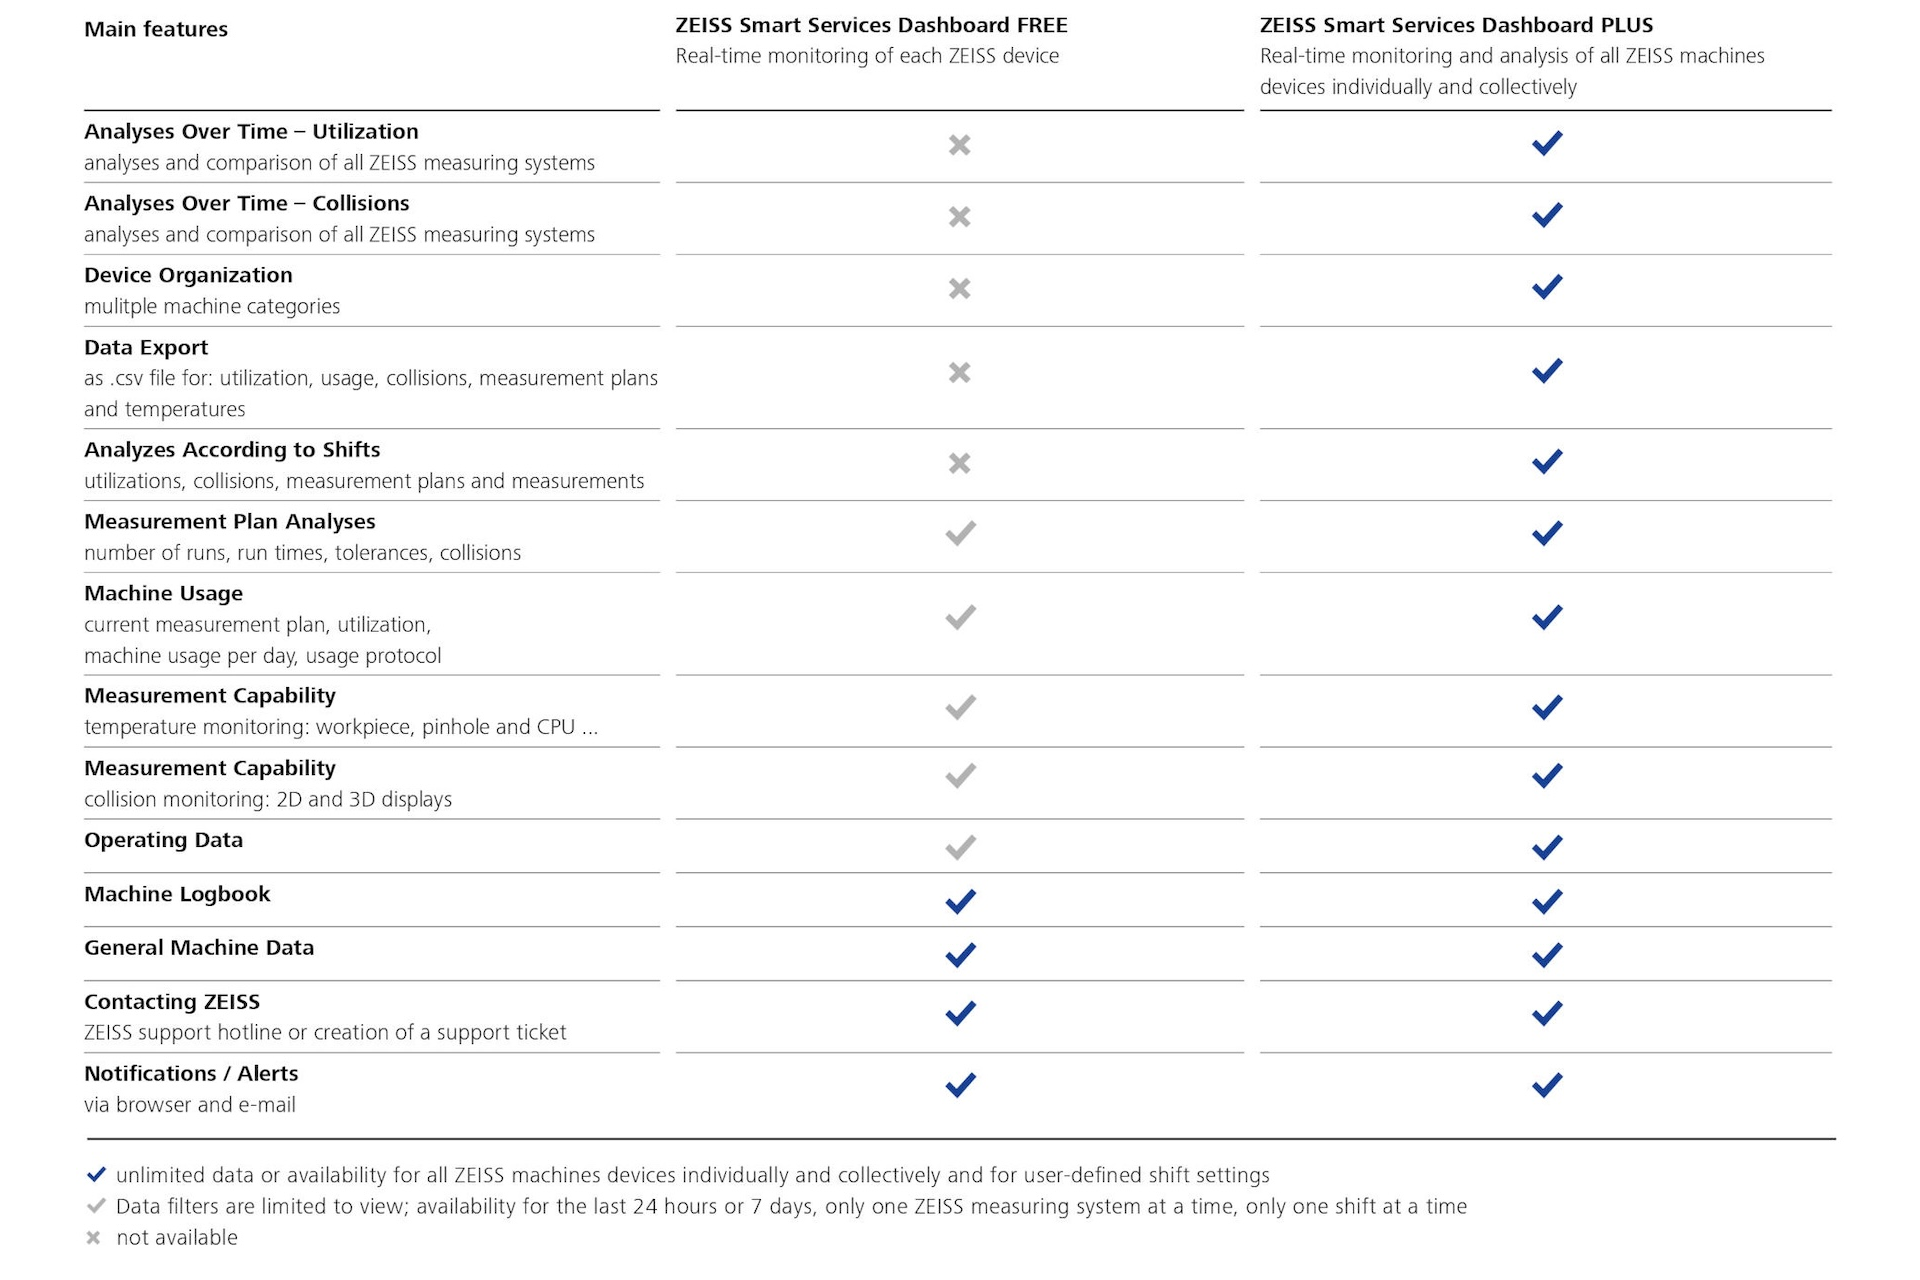The height and width of the screenshot is (1280, 1920).
Task: Click the gray X legend icon for not available
Action: point(93,1237)
